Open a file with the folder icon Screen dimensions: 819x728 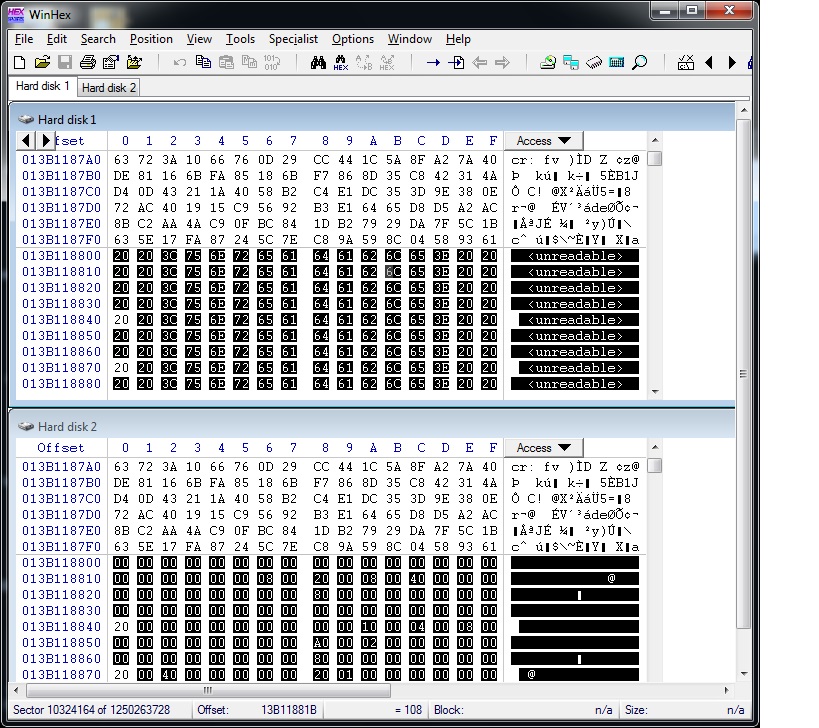(43, 61)
